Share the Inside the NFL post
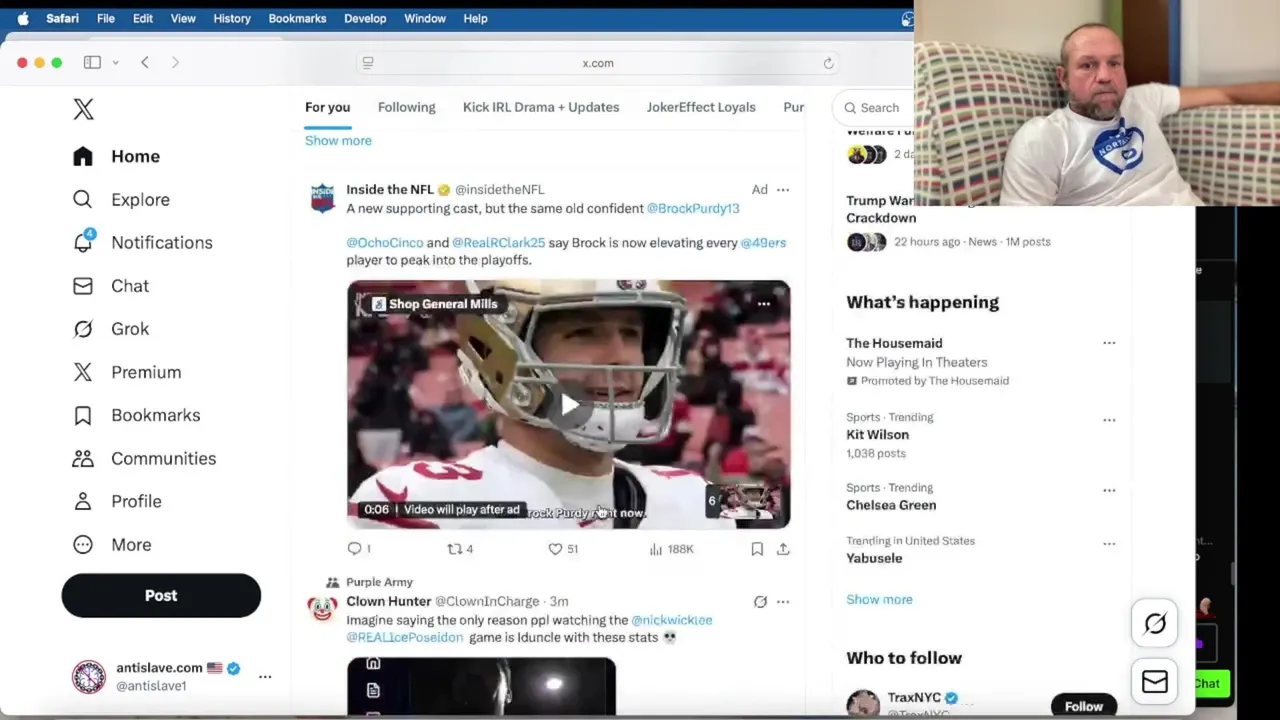The image size is (1280, 720). (783, 548)
